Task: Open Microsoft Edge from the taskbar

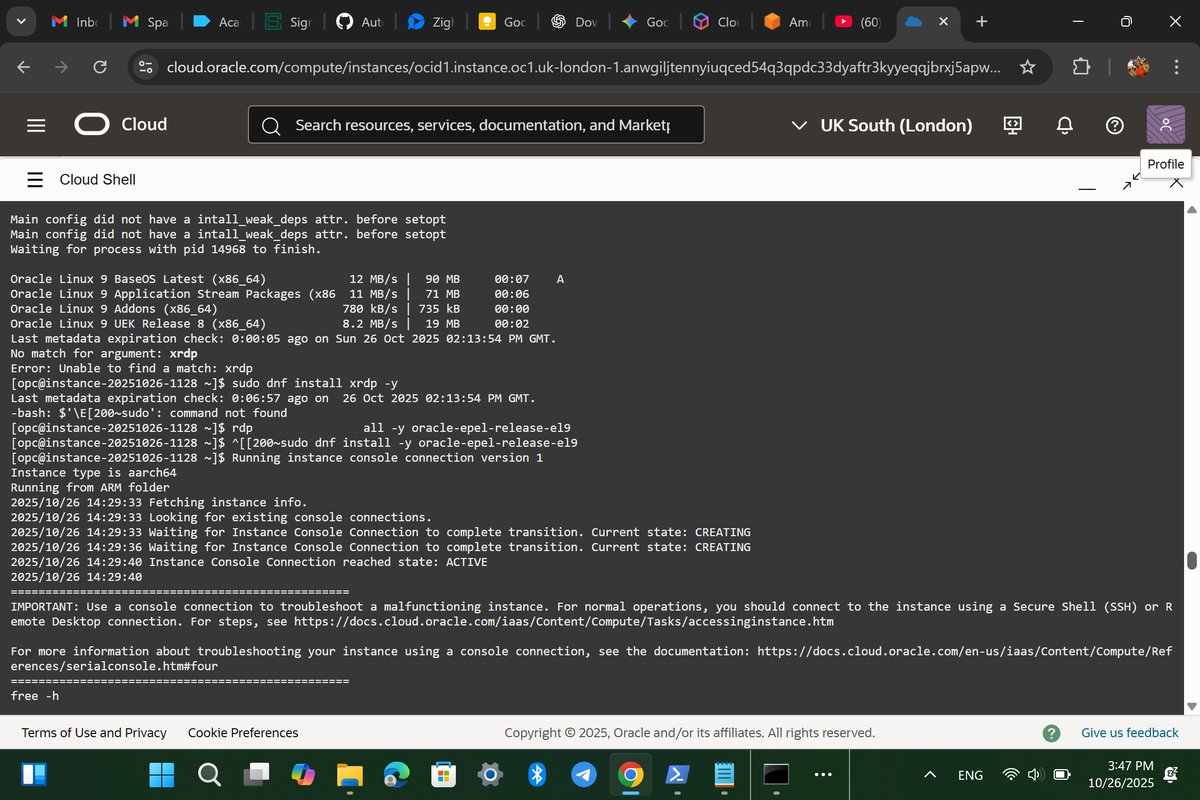Action: pyautogui.click(x=396, y=774)
